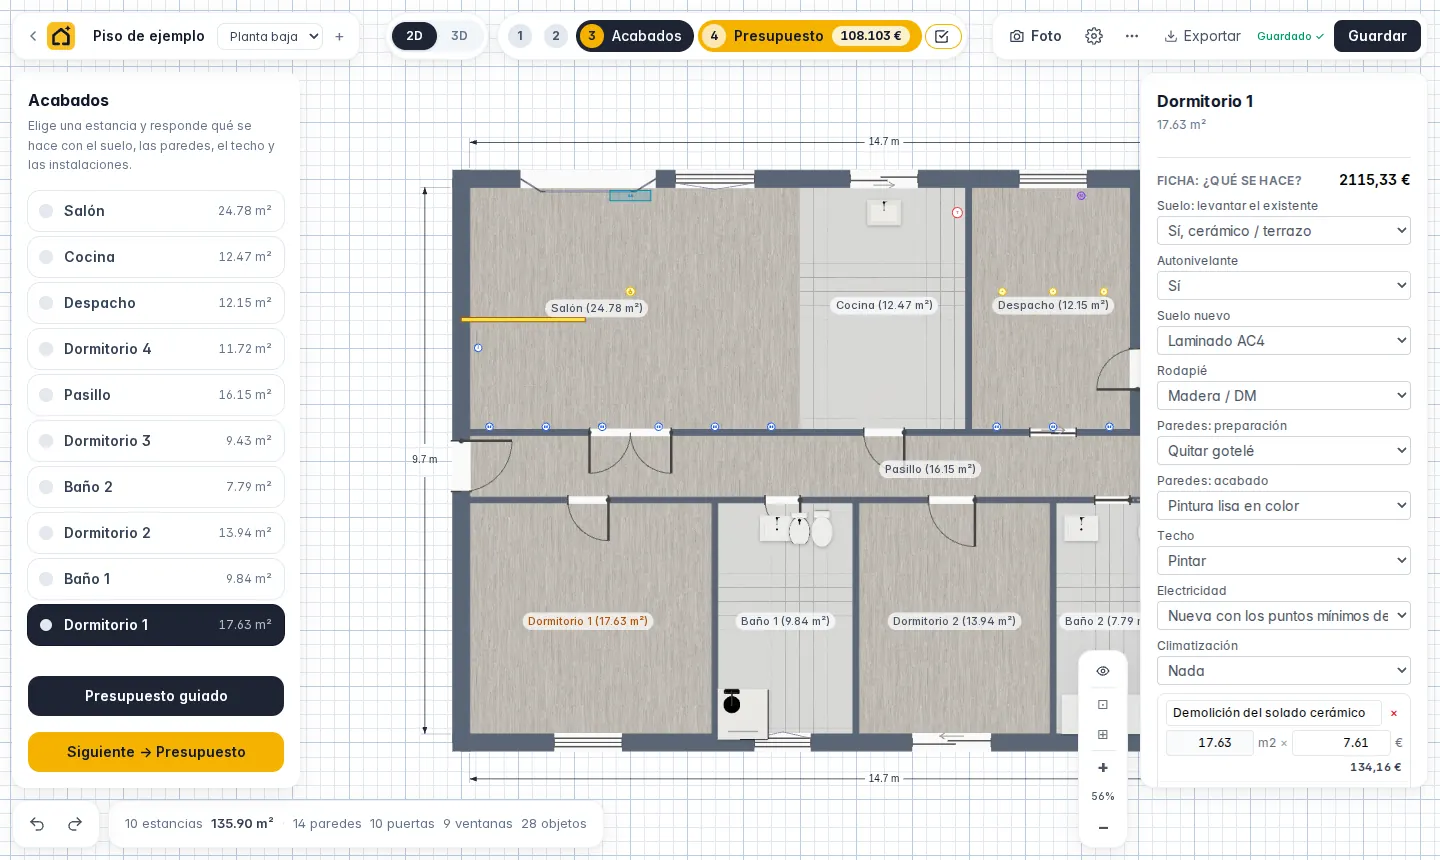Open the three-dot more options menu
Viewport: 1440px width, 860px height.
tap(1132, 36)
